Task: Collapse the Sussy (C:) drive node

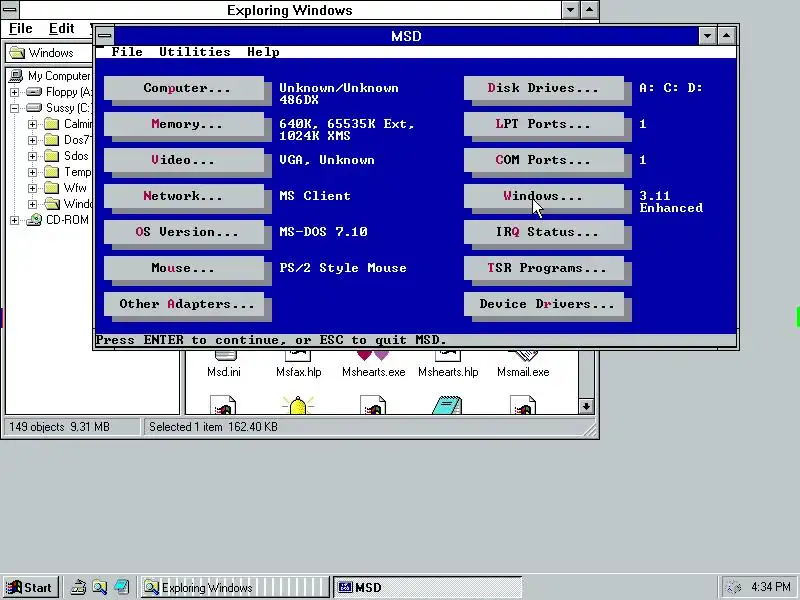Action: pyautogui.click(x=14, y=108)
